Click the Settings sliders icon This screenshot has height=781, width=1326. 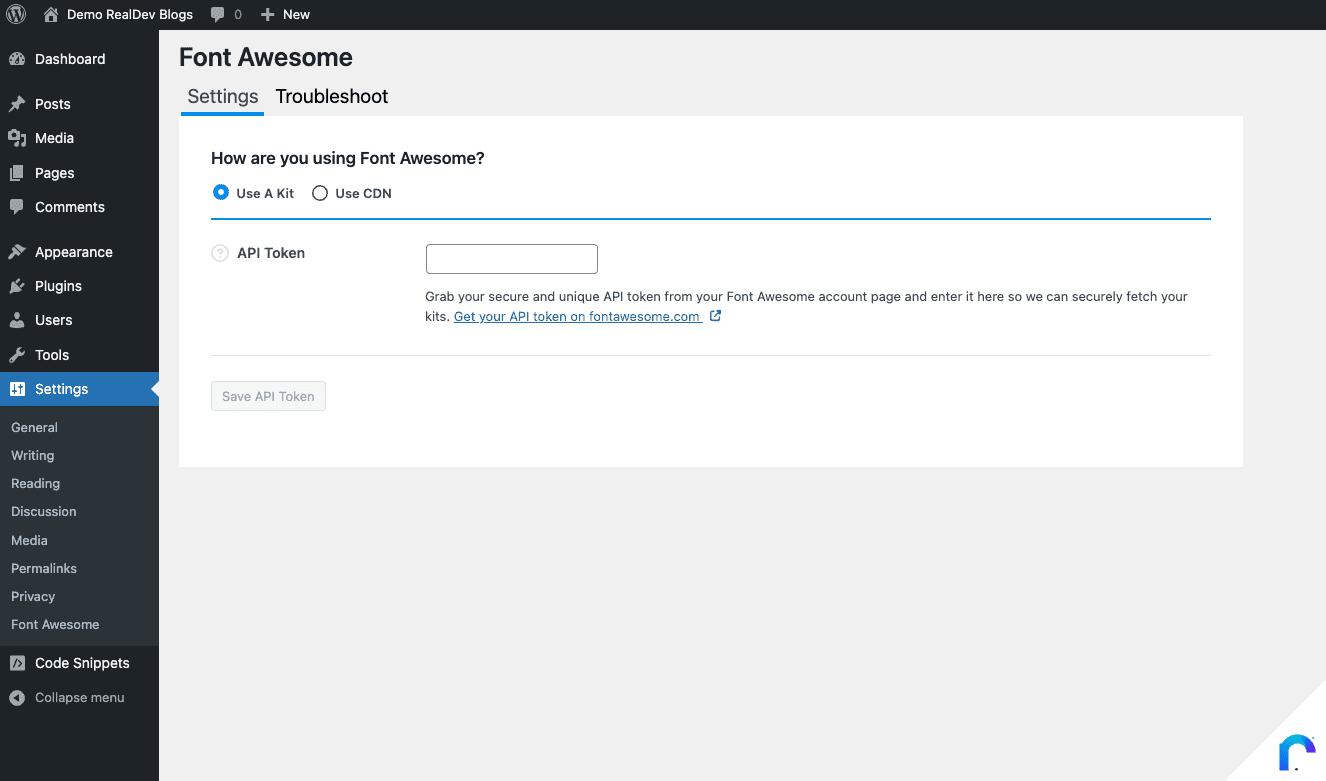coord(17,389)
